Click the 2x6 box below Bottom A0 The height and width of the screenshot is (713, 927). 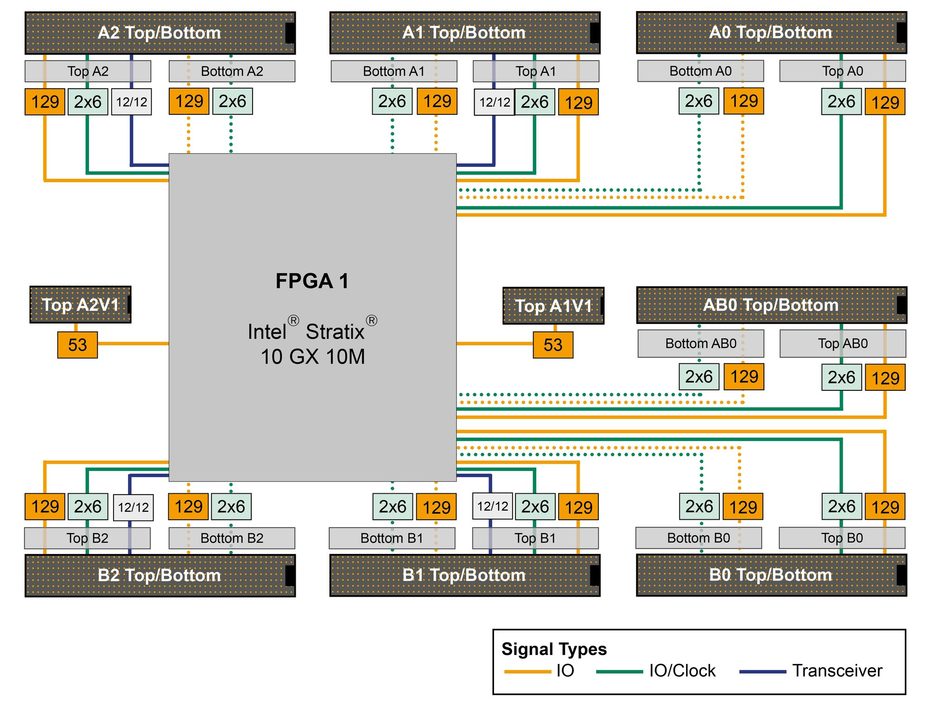[x=699, y=101]
